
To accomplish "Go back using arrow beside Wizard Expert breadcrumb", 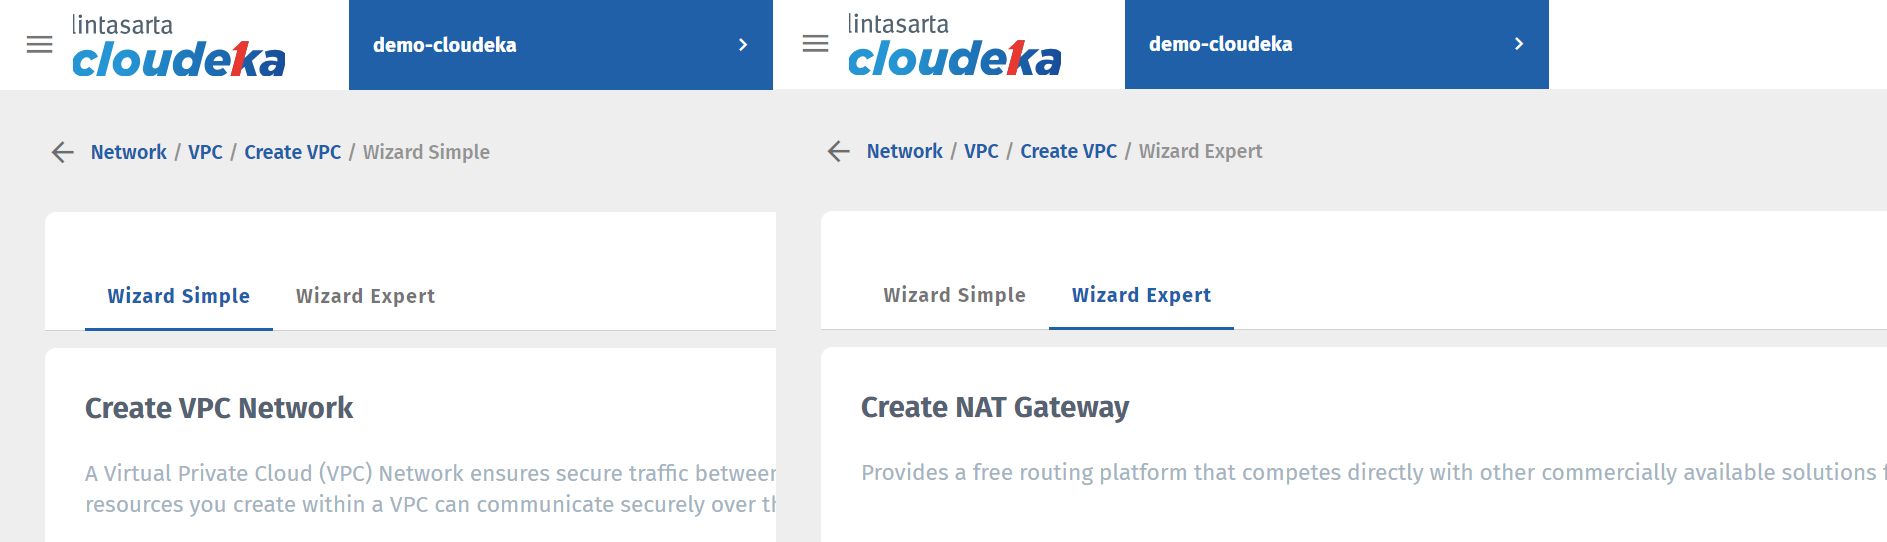I will tap(839, 151).
